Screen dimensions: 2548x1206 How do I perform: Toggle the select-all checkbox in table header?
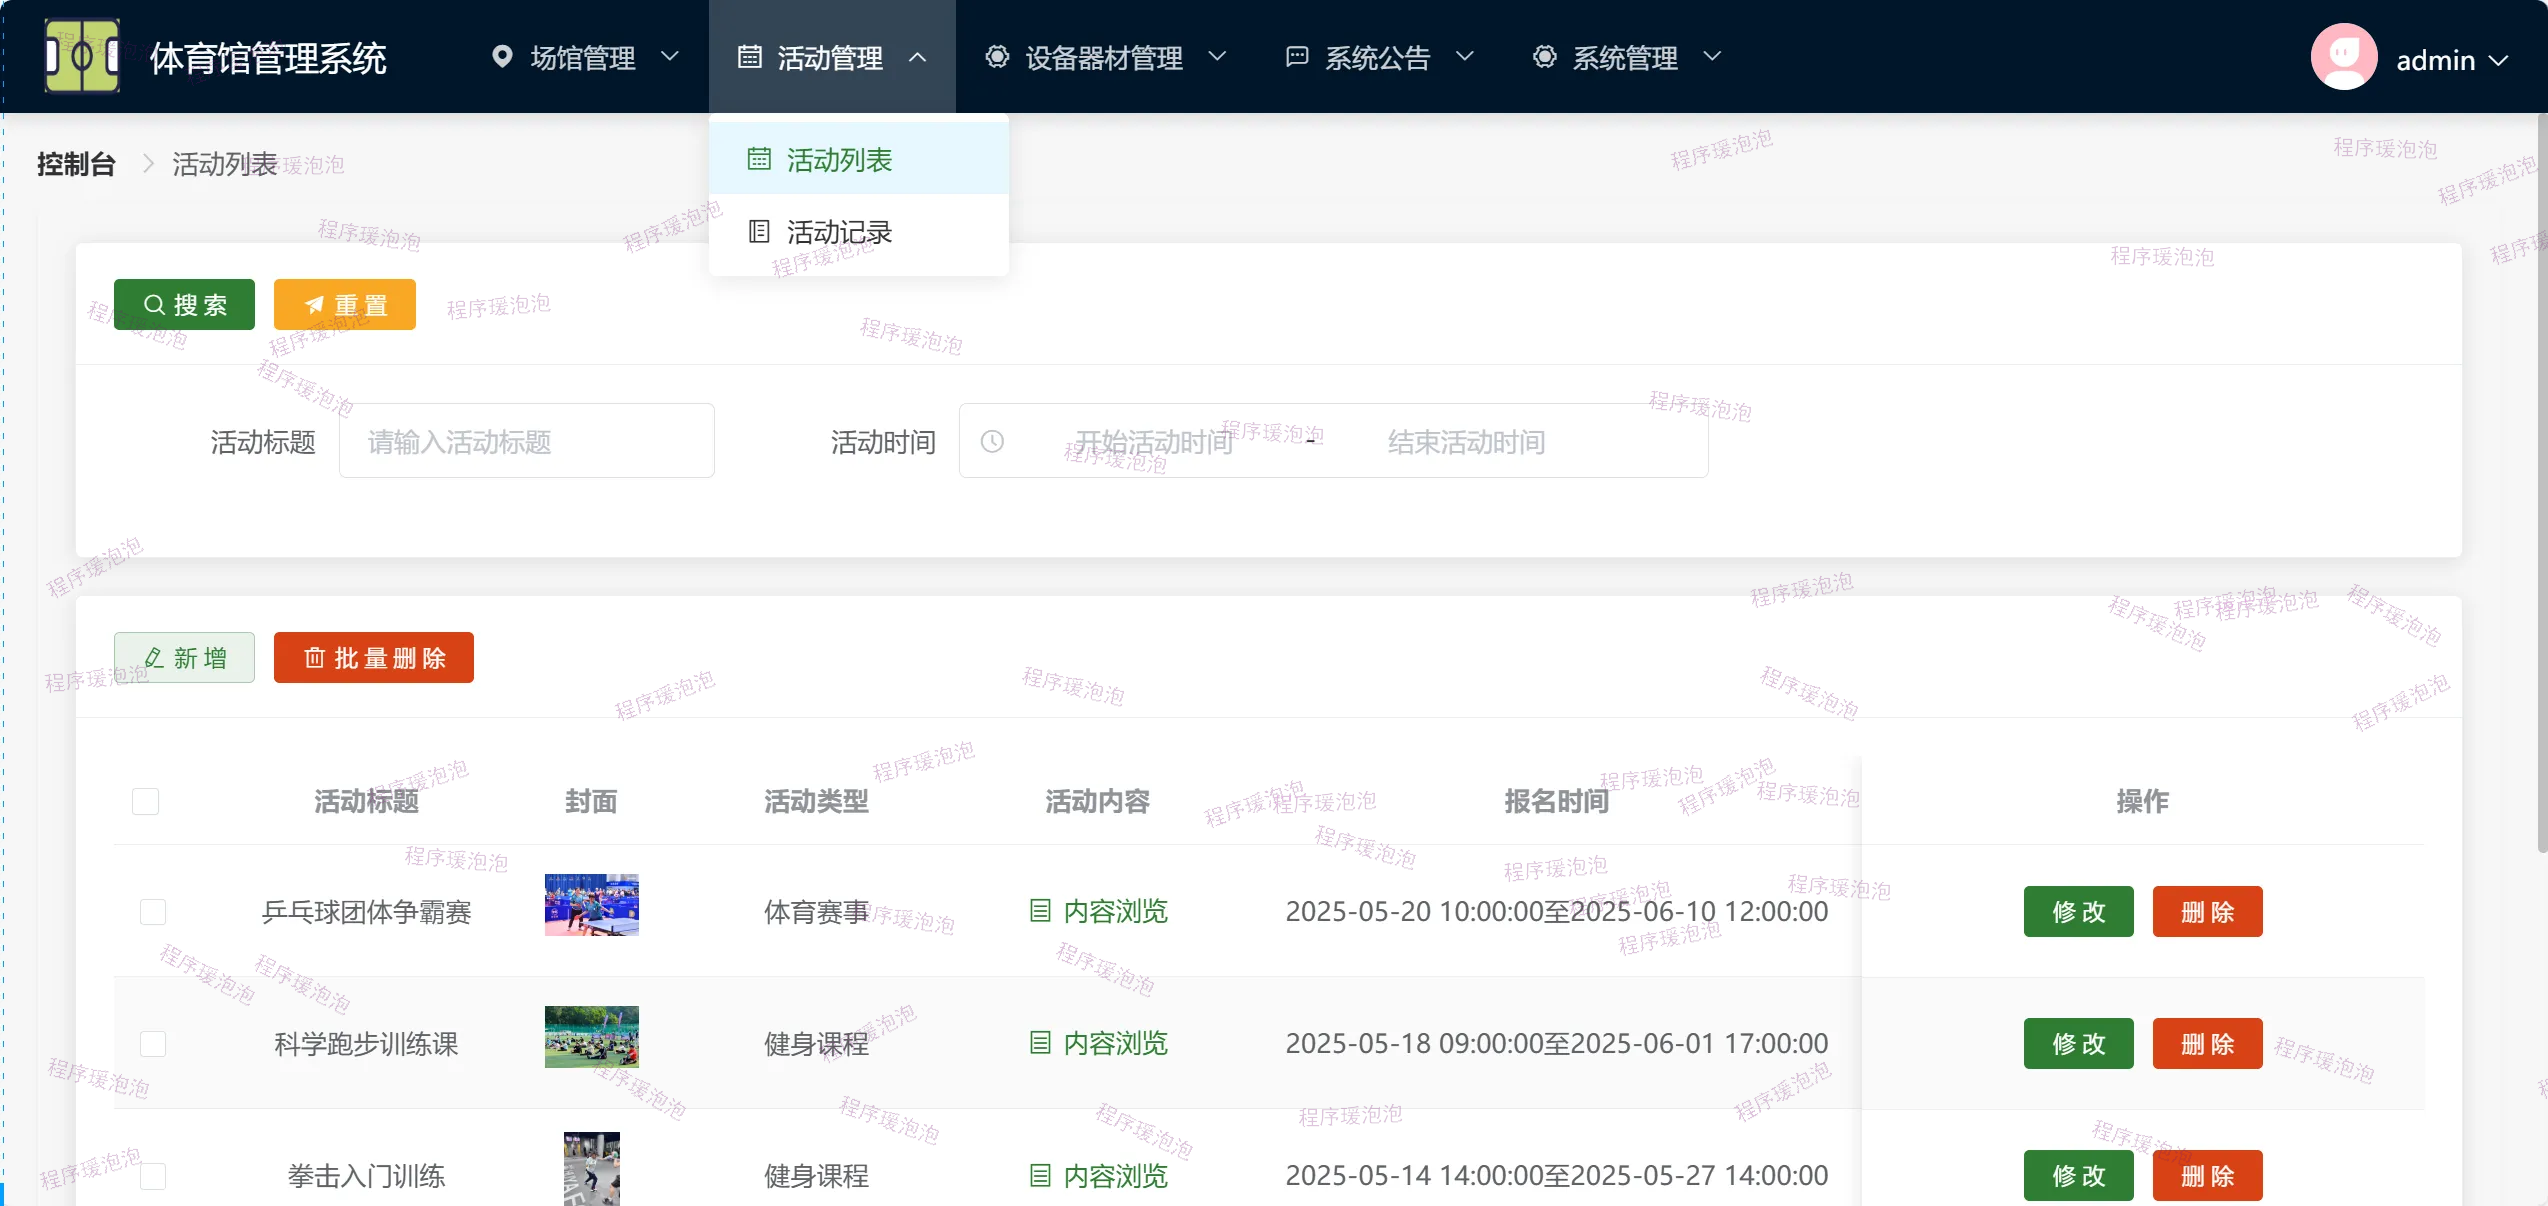[x=146, y=801]
